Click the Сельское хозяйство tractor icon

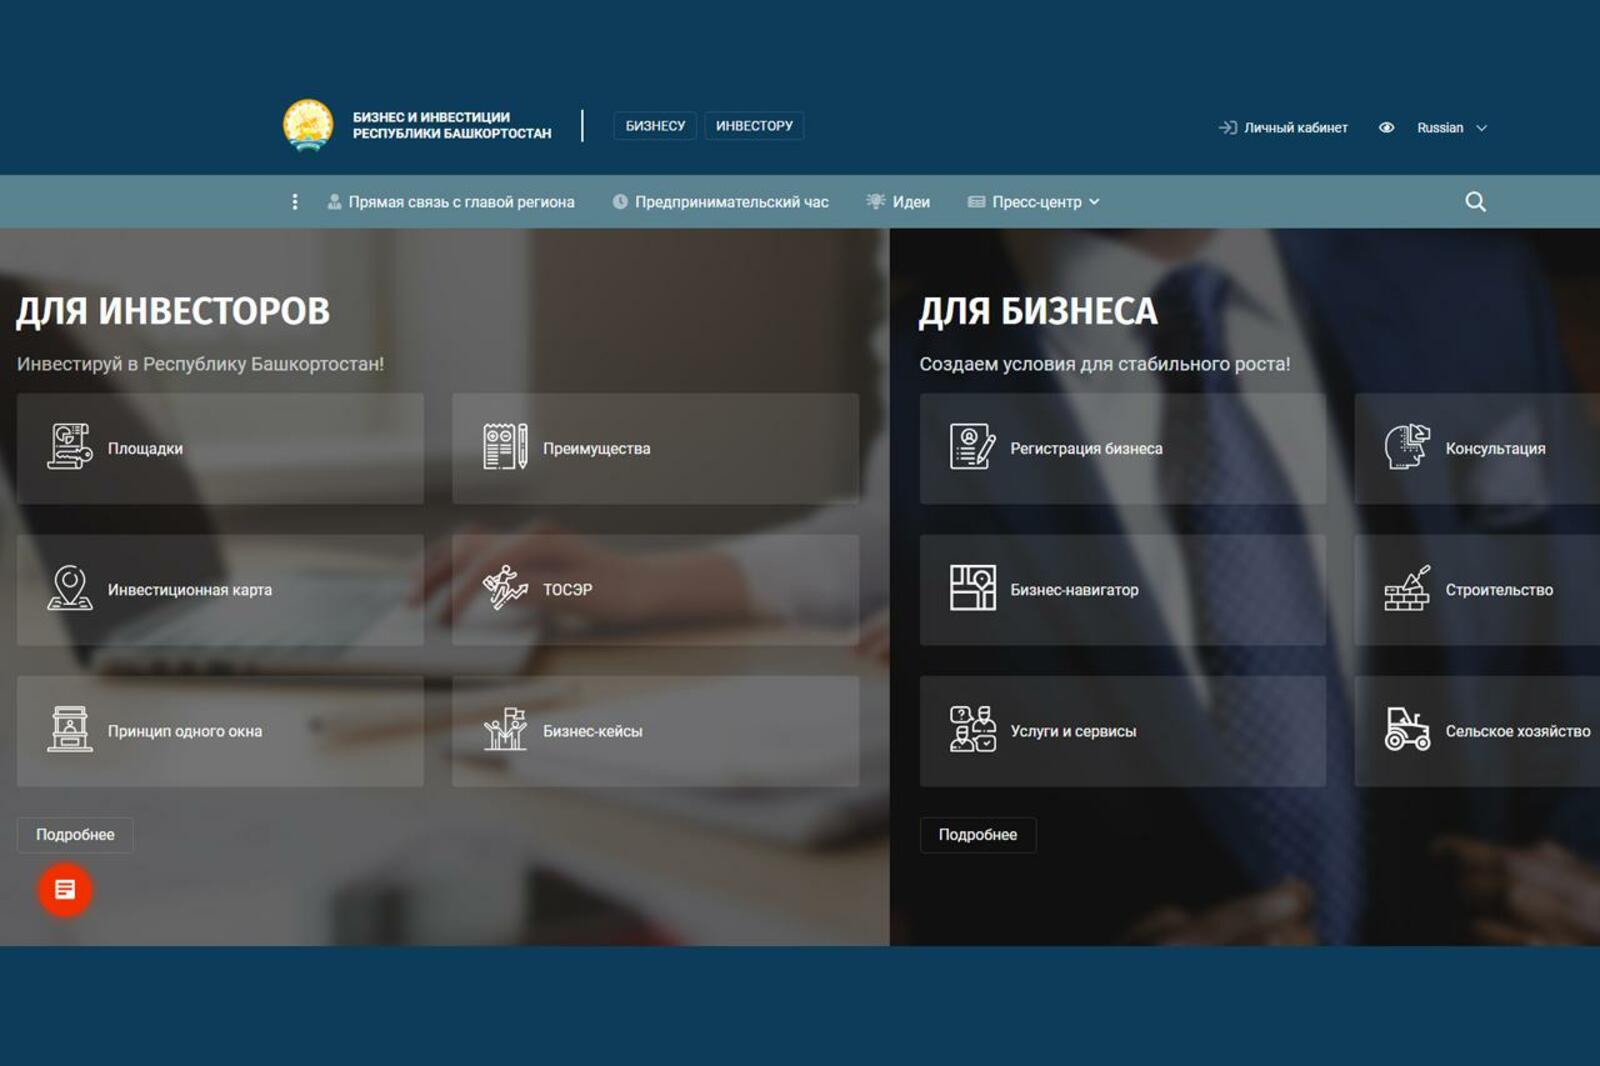1408,729
